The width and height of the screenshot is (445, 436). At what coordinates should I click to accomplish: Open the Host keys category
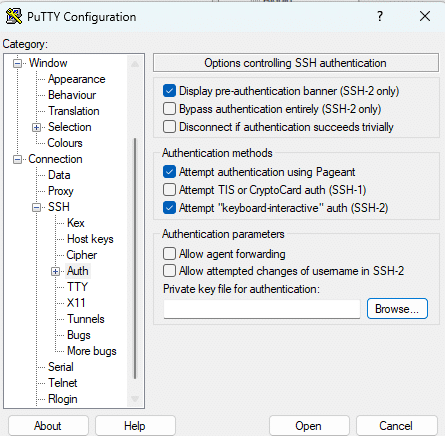[90, 239]
